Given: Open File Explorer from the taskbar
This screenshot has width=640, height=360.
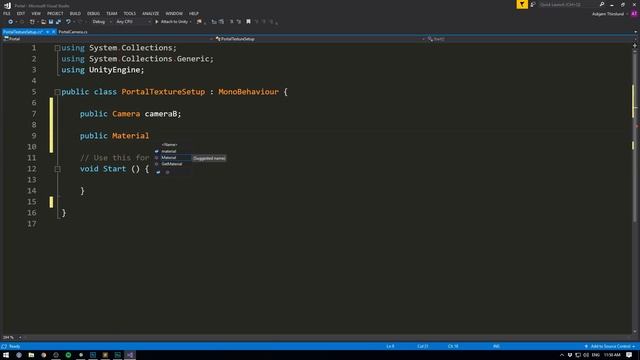Looking at the screenshot, I should [x=31, y=355].
